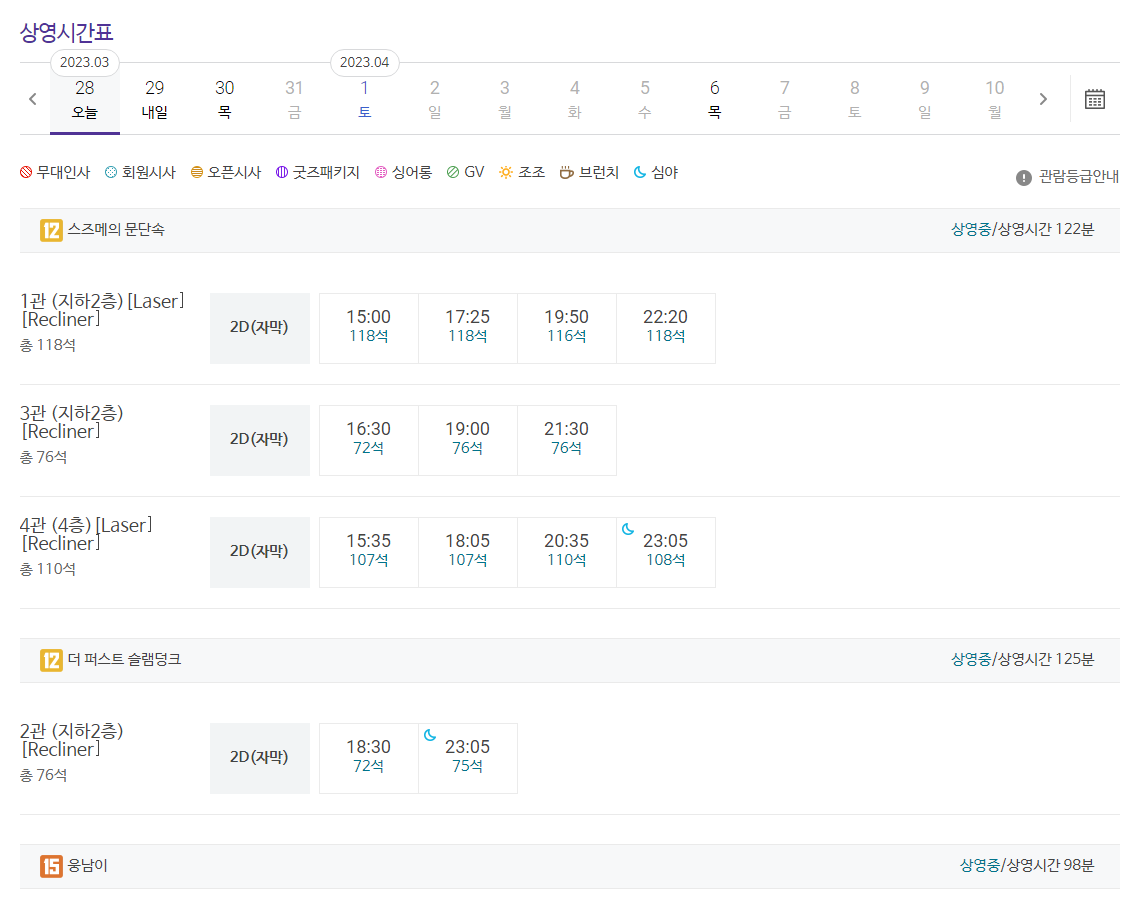Book 2관 18:30 Slam Dunk showing
This screenshot has height=921, width=1140.
click(x=369, y=757)
